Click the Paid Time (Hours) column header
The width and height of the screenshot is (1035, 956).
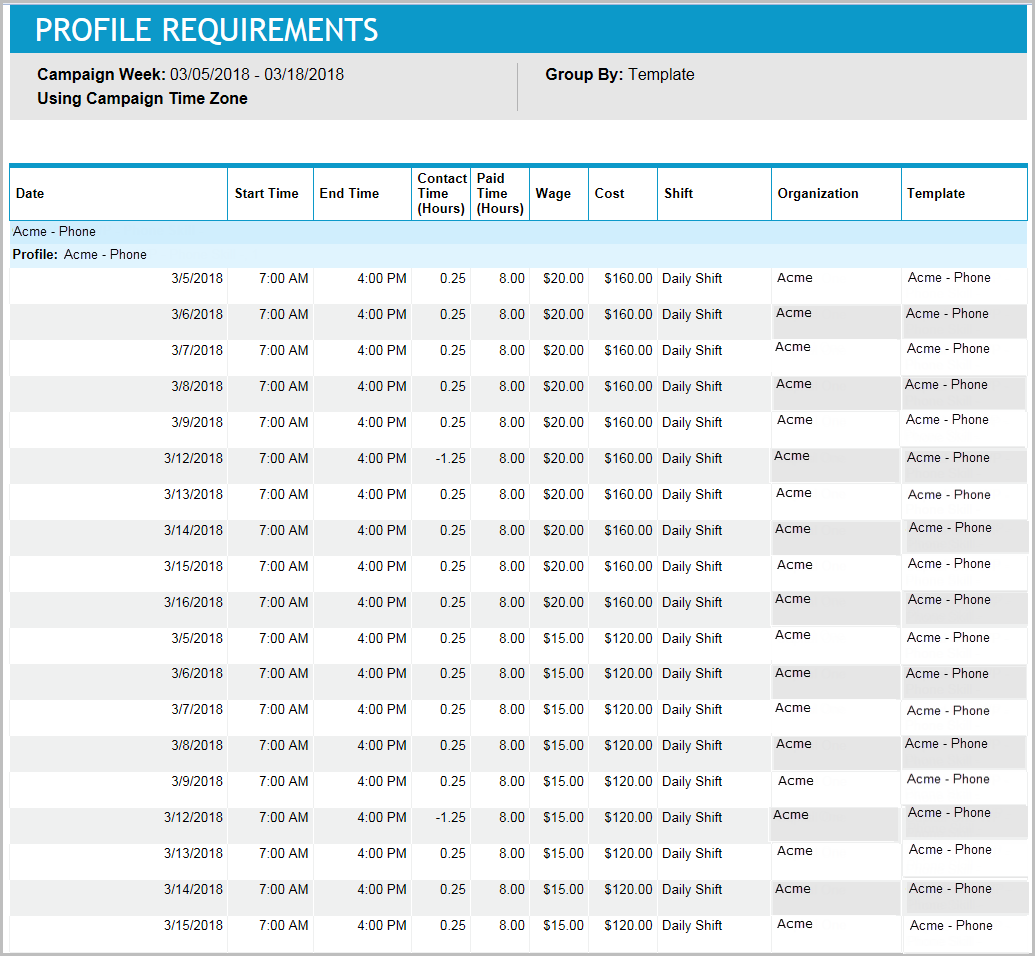point(499,193)
